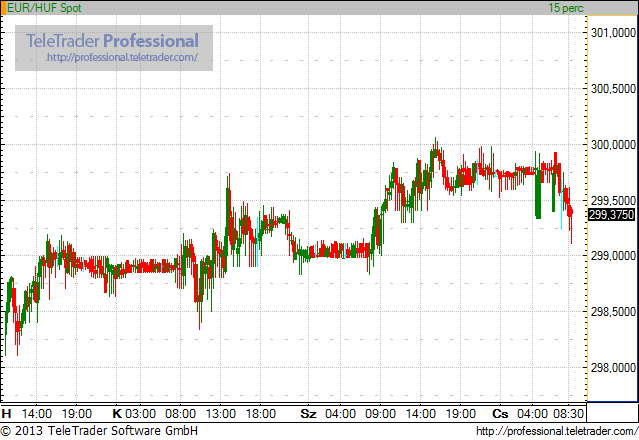Click the EUR/HUF Spot chart title
The image size is (639, 440).
point(44,8)
